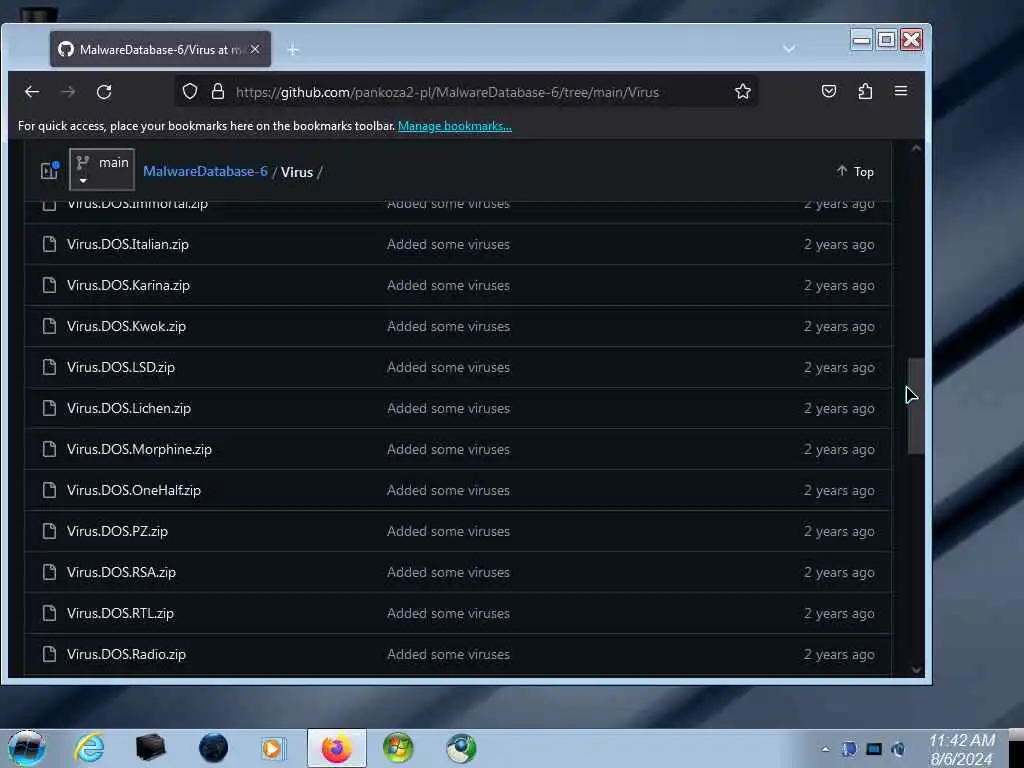Open the Windows Start menu orb
Image resolution: width=1024 pixels, height=768 pixels.
[x=26, y=748]
